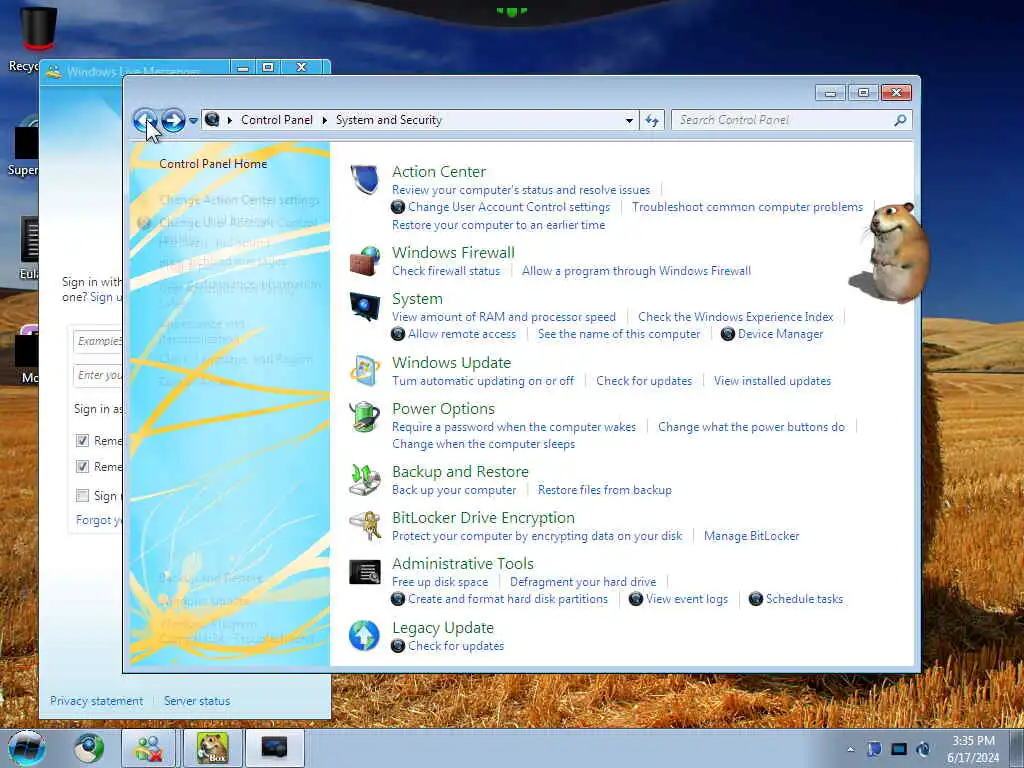Click Check firewall status link
The height and width of the screenshot is (768, 1024).
click(x=446, y=271)
